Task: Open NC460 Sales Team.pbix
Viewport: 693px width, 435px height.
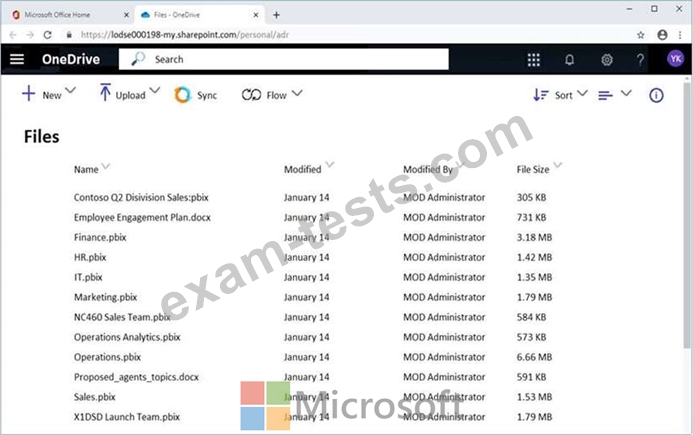Action: click(x=122, y=317)
